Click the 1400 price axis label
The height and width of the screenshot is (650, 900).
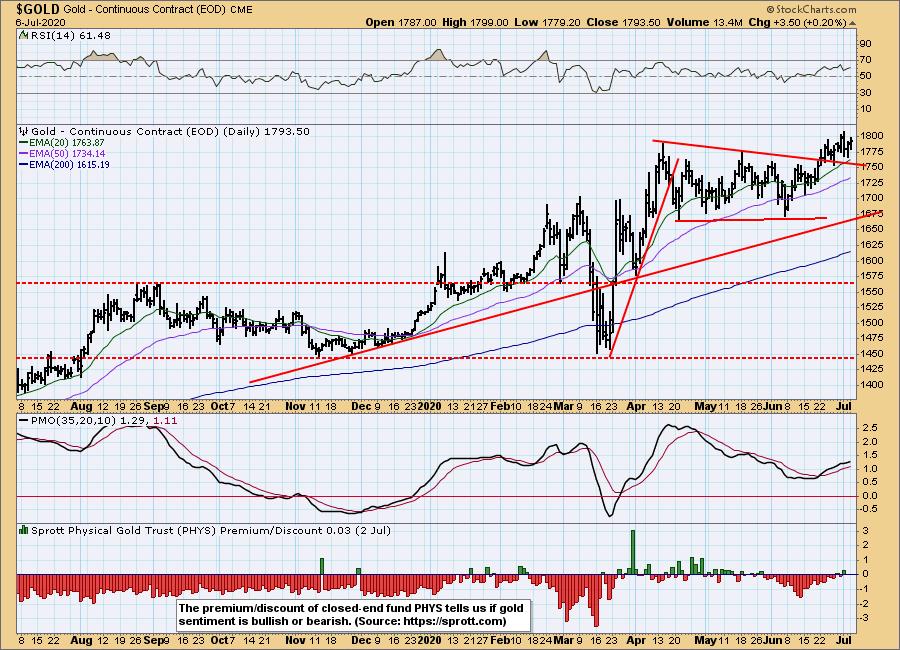point(871,384)
